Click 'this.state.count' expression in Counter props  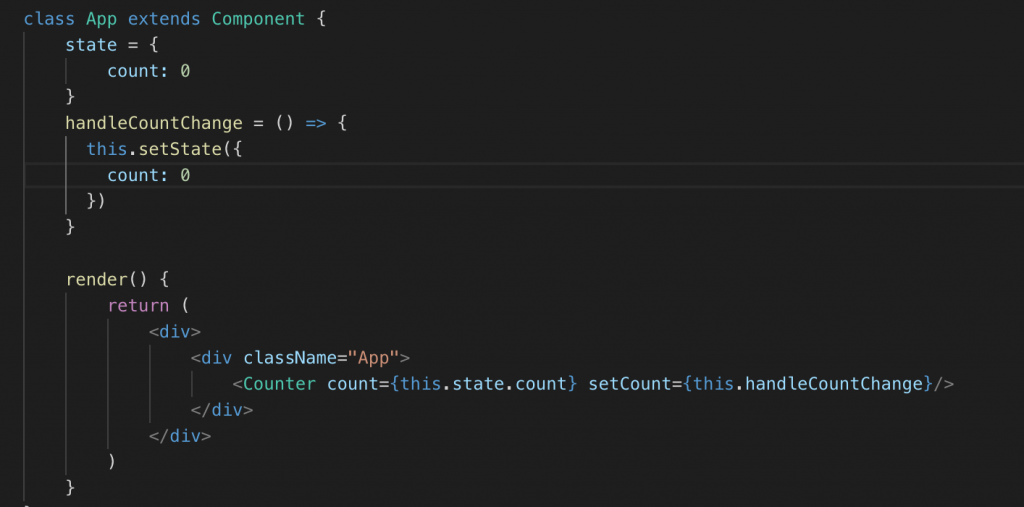pyautogui.click(x=483, y=384)
